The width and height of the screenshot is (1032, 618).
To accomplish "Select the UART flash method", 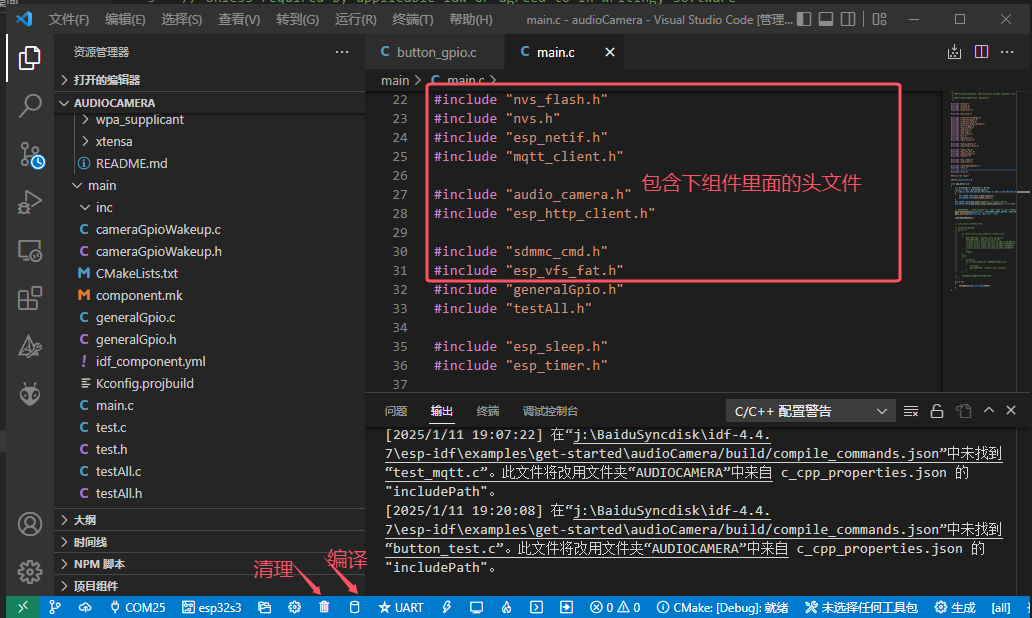I will pos(401,607).
